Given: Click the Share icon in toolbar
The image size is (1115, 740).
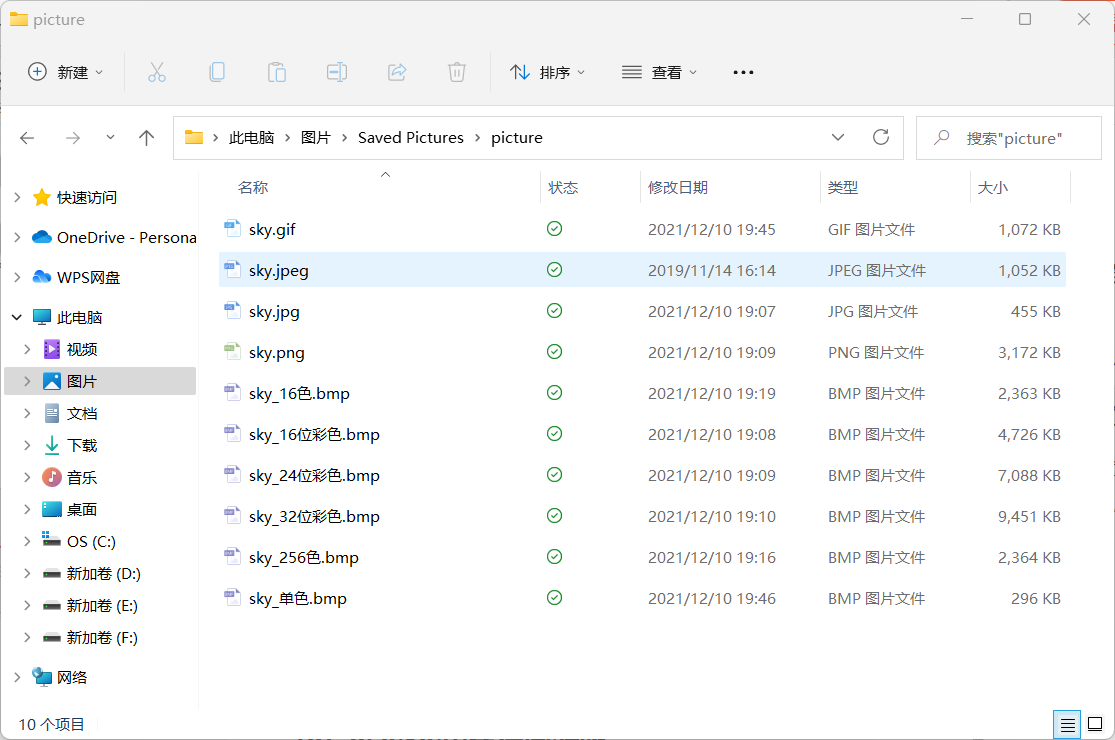Looking at the screenshot, I should pos(397,73).
